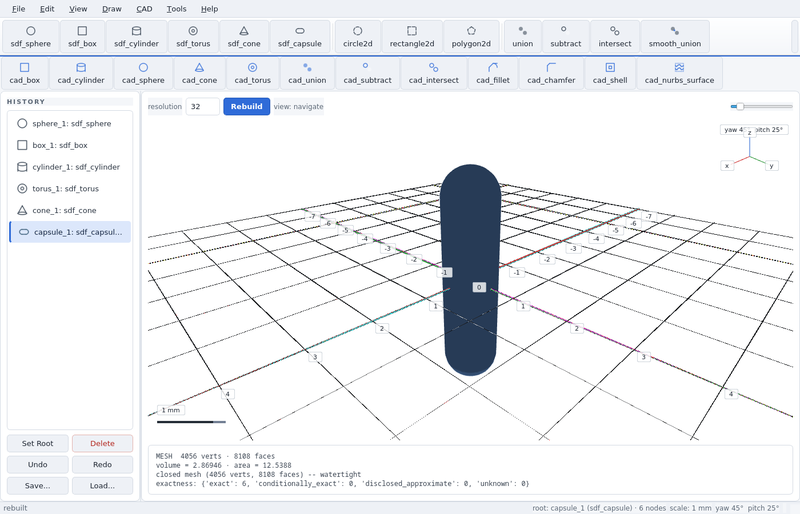Screen dimensions: 800x514
Task: Select the sdf_cylinder tool
Action: [x=136, y=37]
